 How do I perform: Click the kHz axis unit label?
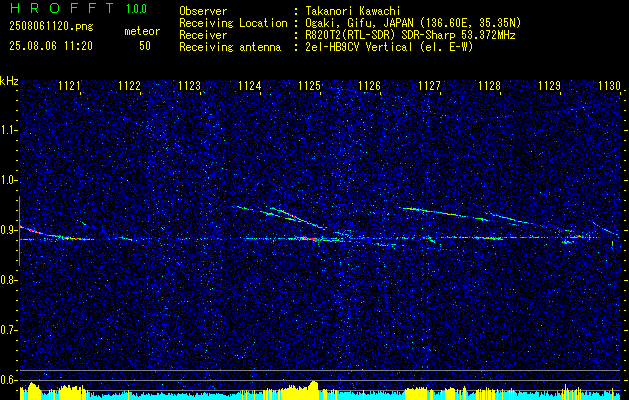(x=9, y=81)
